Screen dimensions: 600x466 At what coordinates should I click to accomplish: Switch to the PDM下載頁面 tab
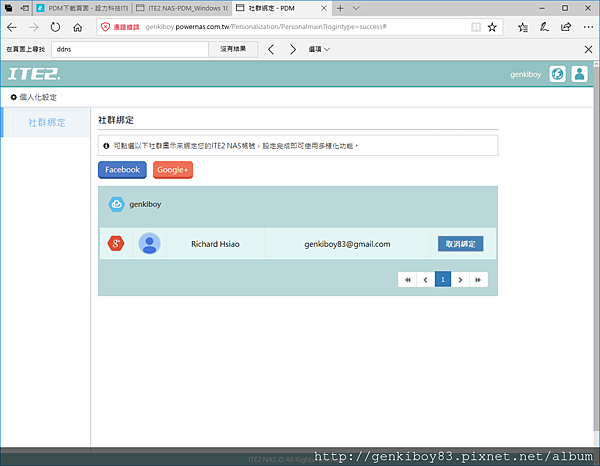[82, 8]
